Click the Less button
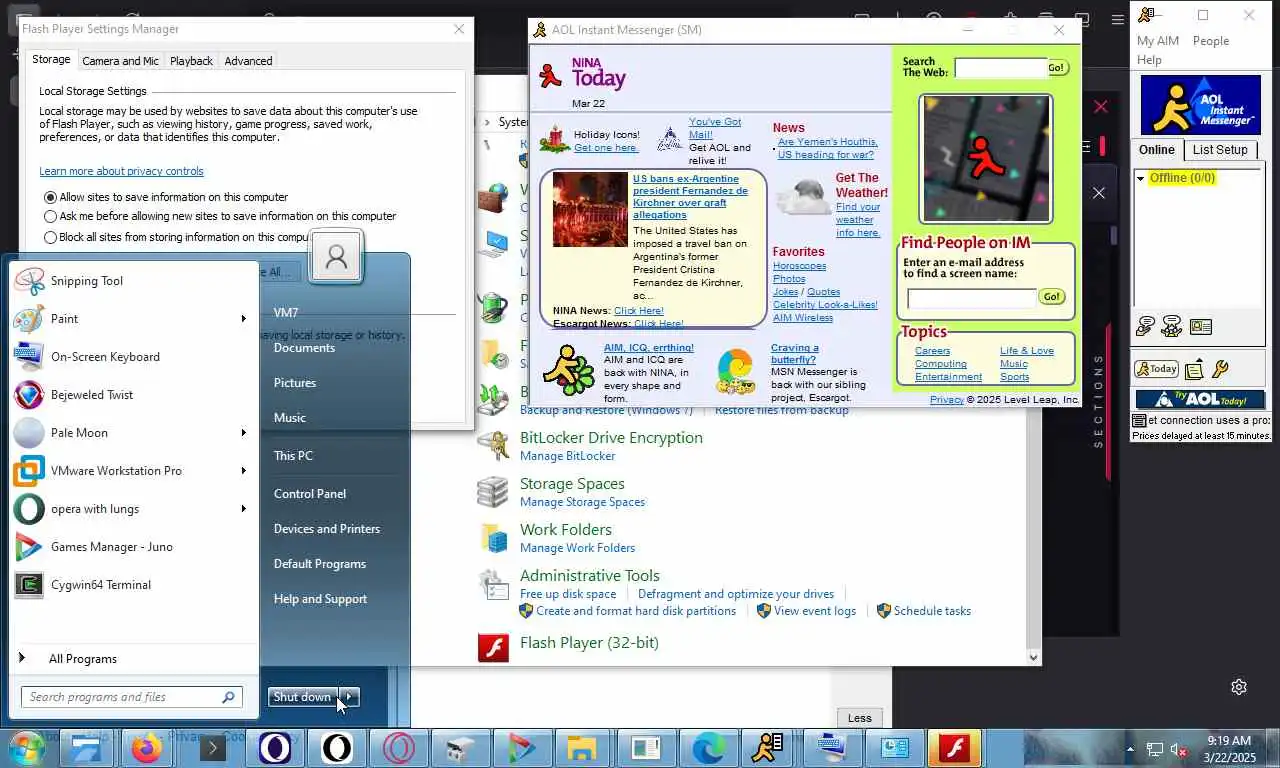1280x768 pixels. pos(860,718)
